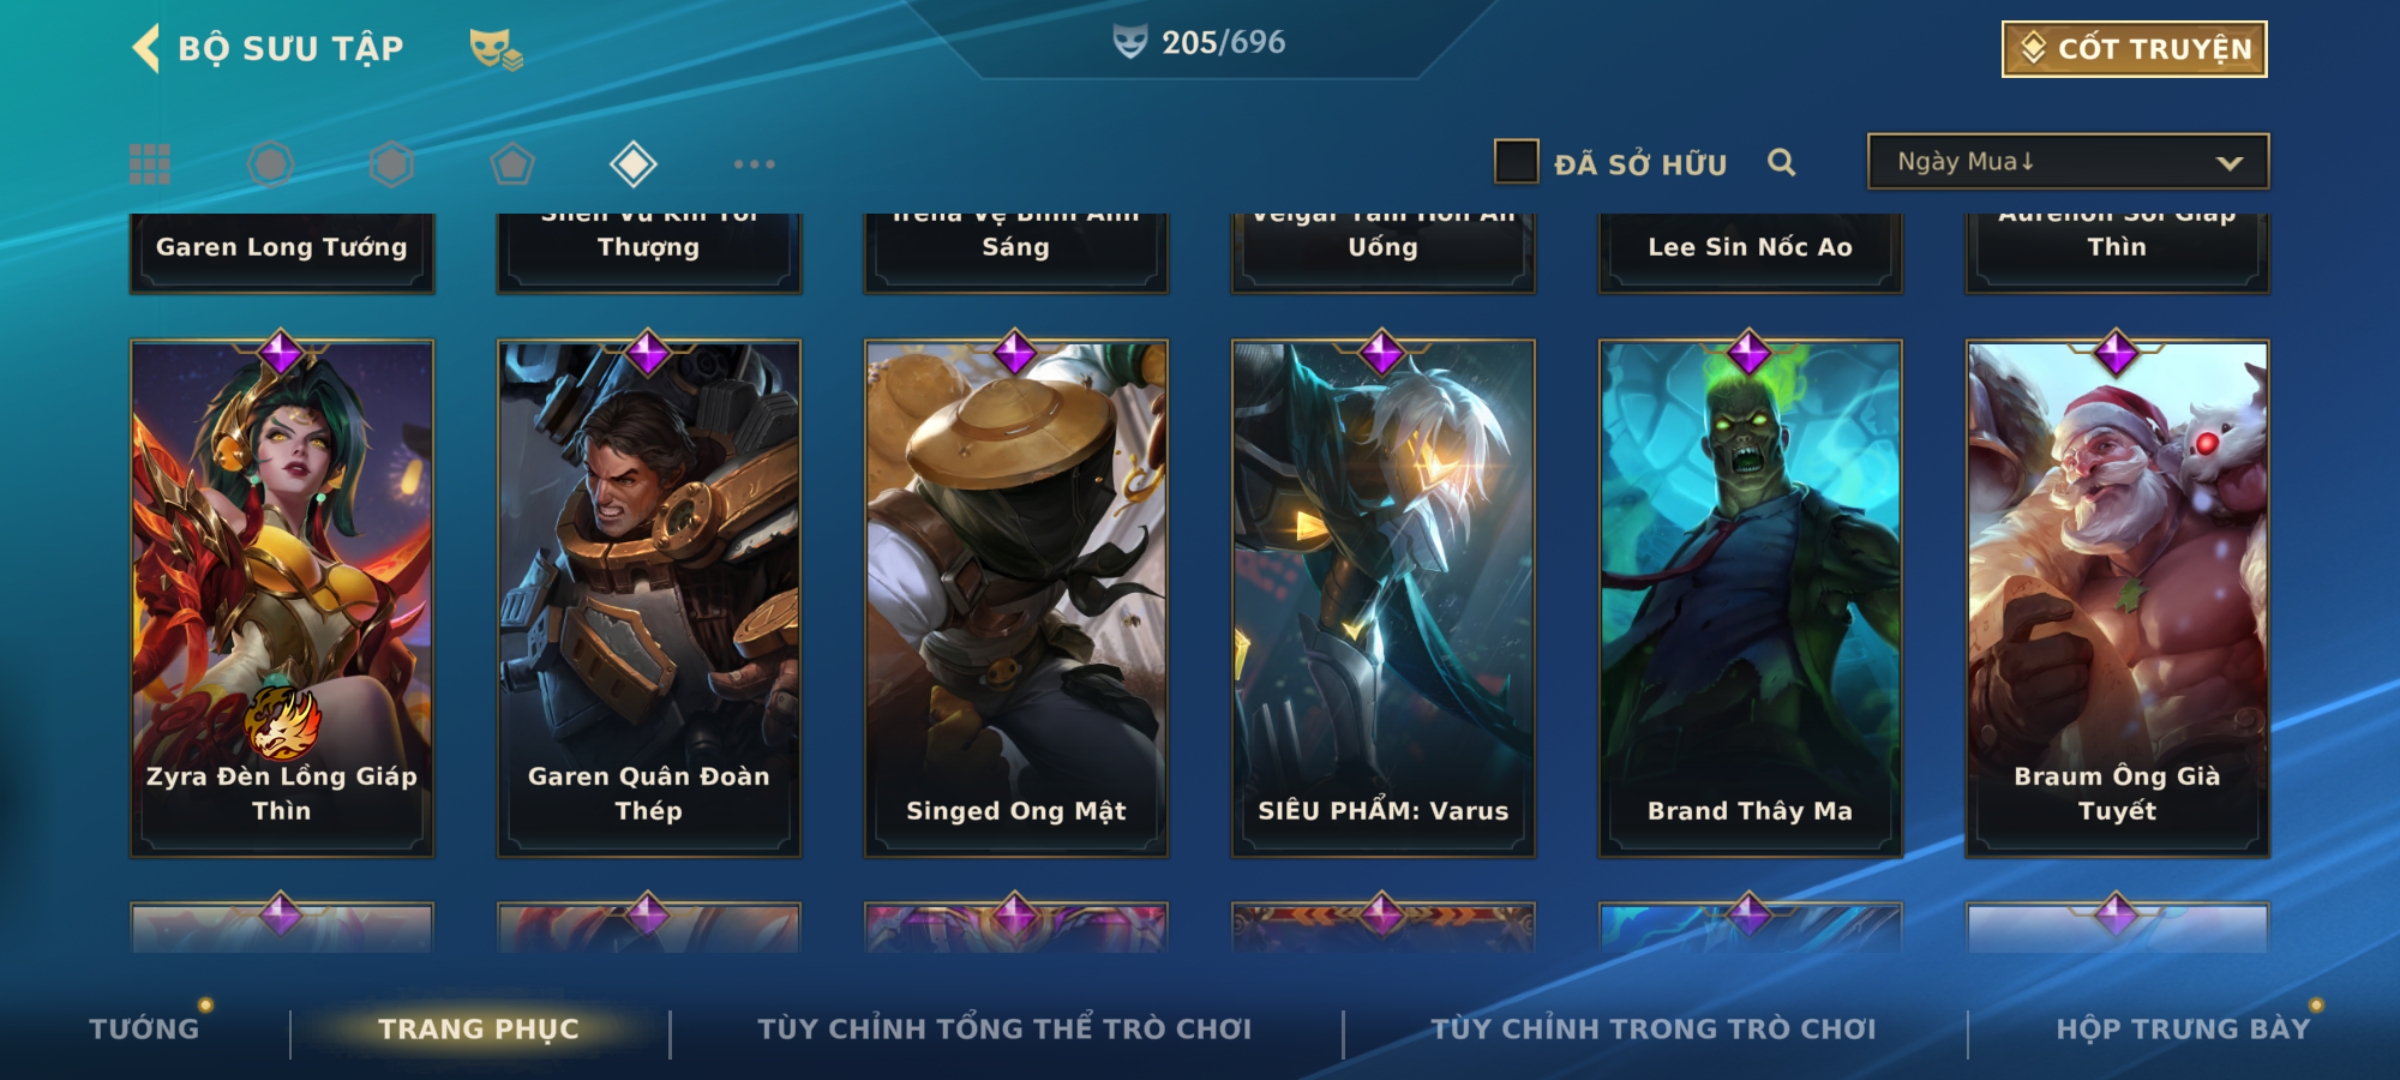Select the diamond rarity filter icon
This screenshot has height=1080, width=2400.
[x=633, y=164]
